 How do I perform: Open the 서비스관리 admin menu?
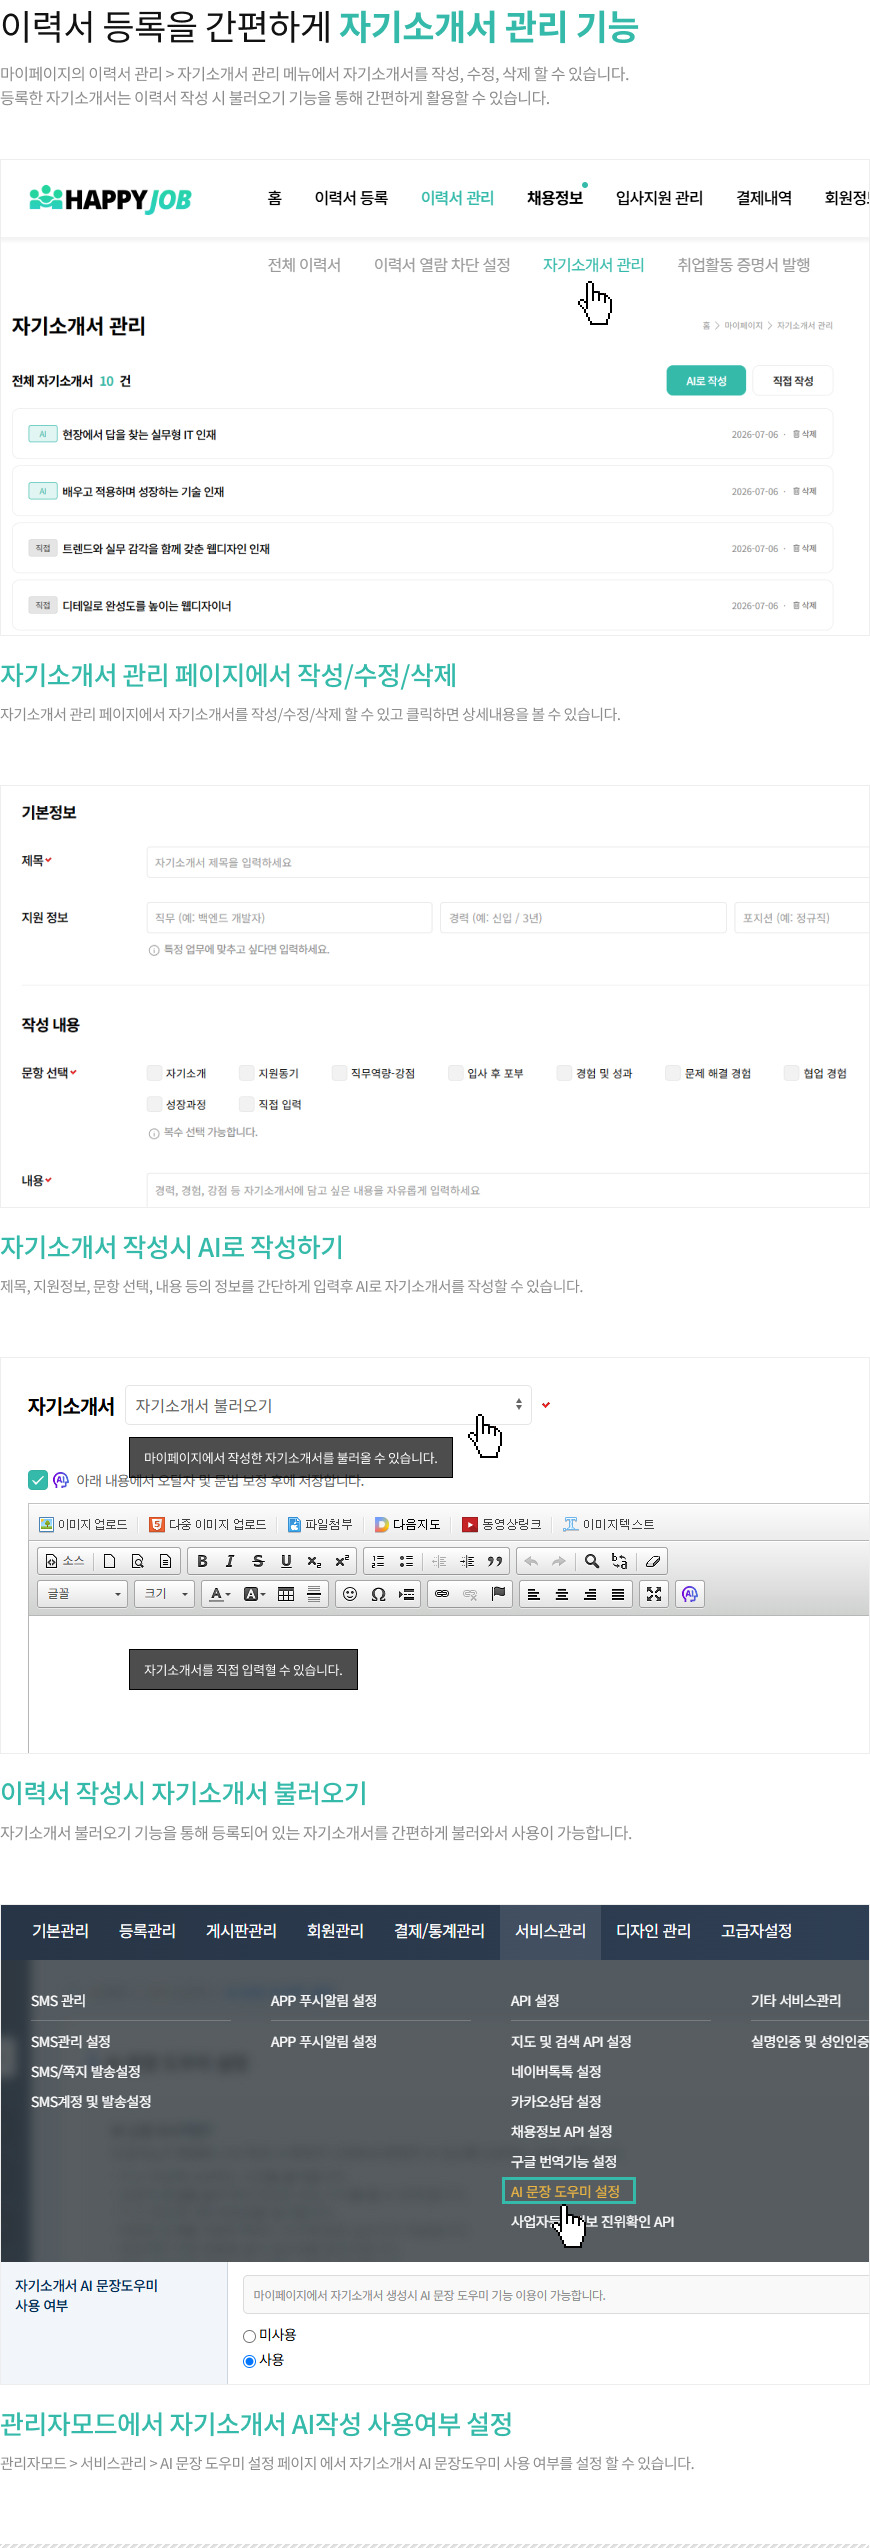click(551, 1931)
